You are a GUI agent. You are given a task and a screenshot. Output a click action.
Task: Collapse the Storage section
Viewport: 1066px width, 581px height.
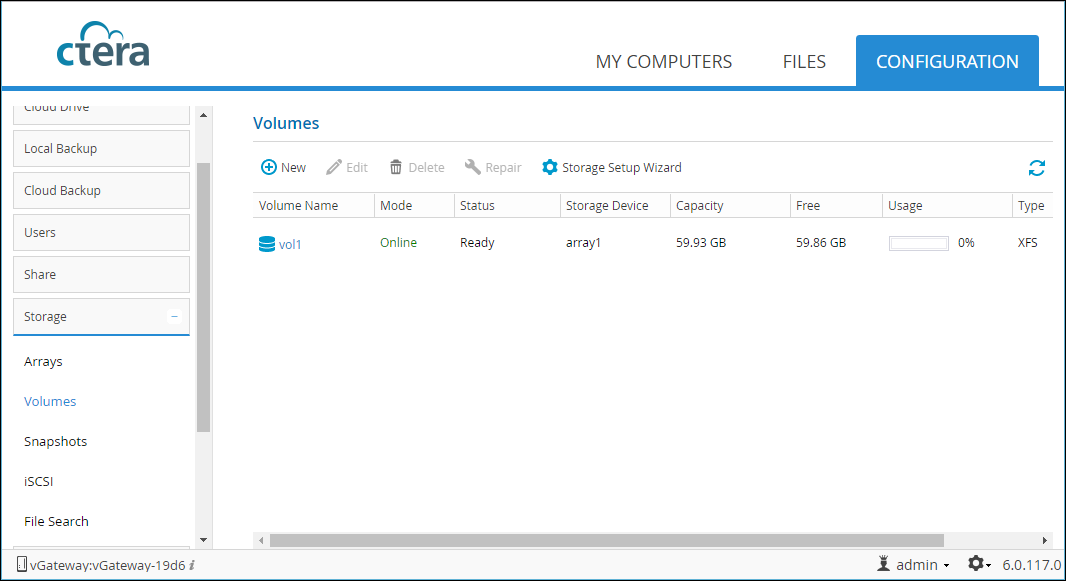coord(174,317)
